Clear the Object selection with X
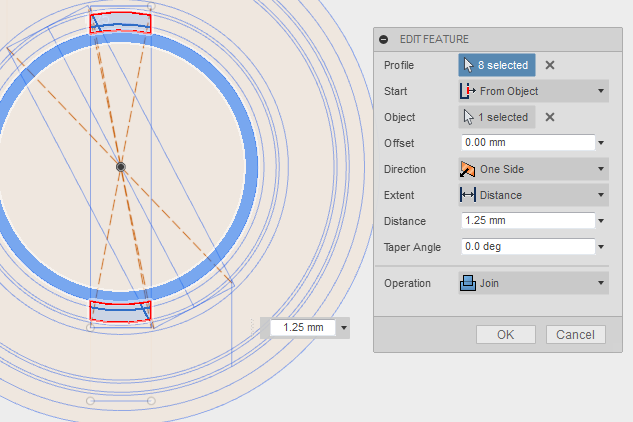This screenshot has width=633, height=422. 549,117
